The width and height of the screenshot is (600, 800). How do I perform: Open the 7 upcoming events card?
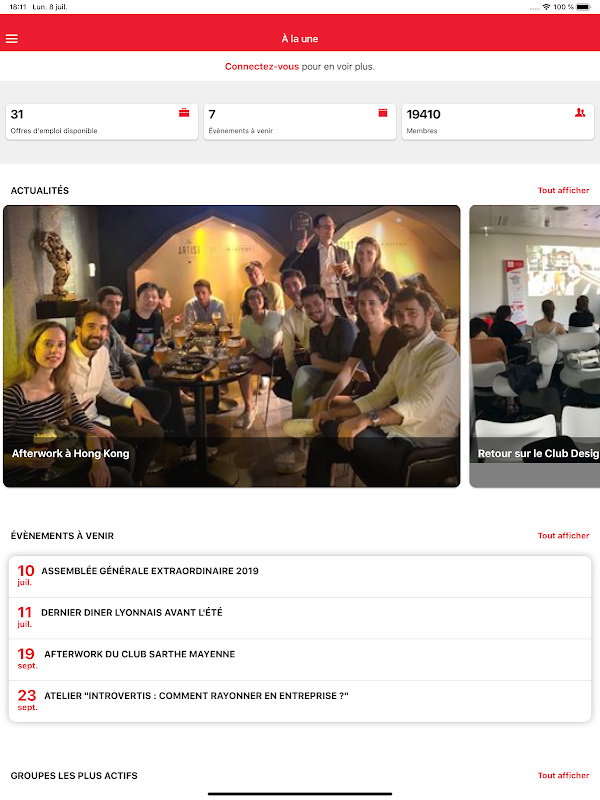click(x=299, y=122)
